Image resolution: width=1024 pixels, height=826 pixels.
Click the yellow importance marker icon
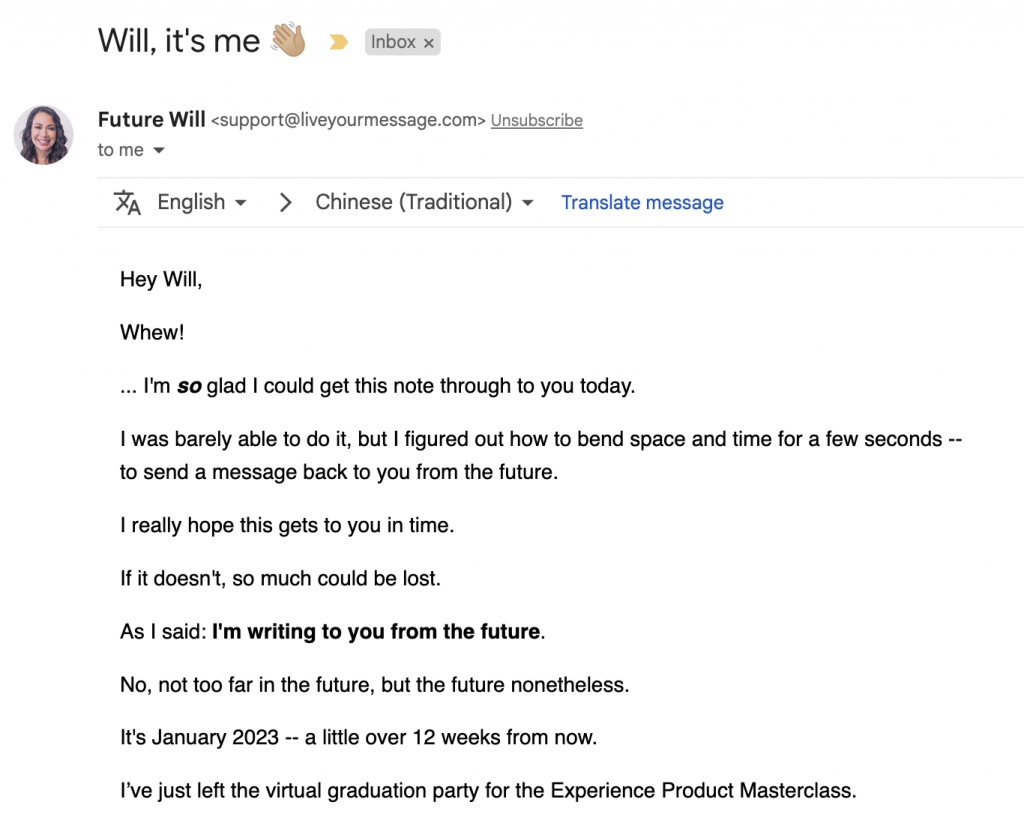click(338, 42)
